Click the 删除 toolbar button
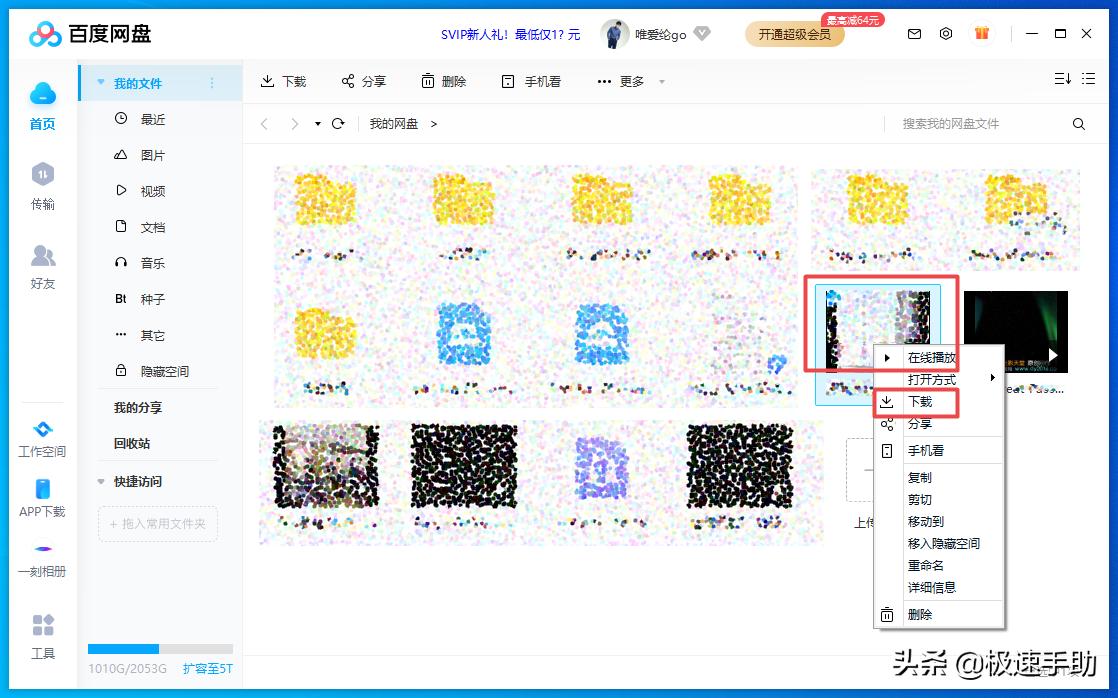This screenshot has height=698, width=1118. pos(443,81)
